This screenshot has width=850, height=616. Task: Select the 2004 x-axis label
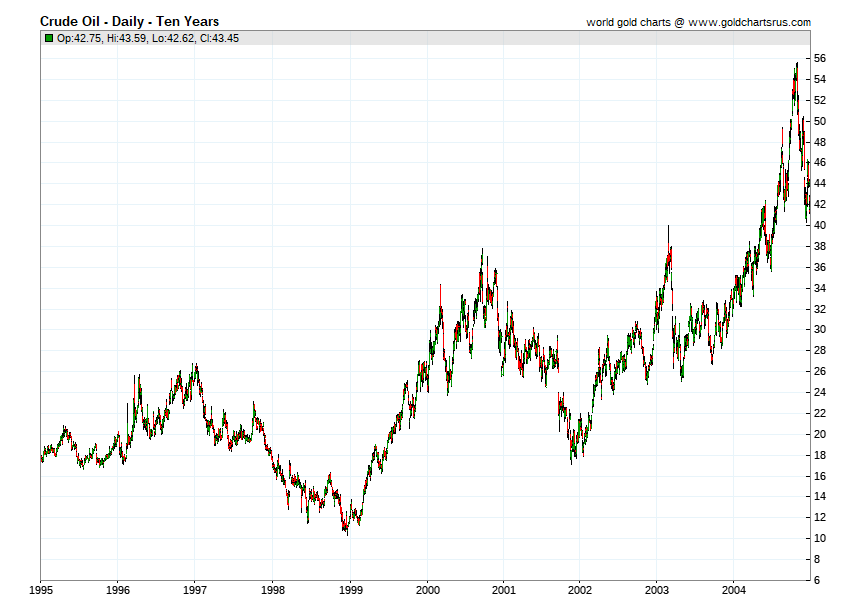tap(733, 590)
